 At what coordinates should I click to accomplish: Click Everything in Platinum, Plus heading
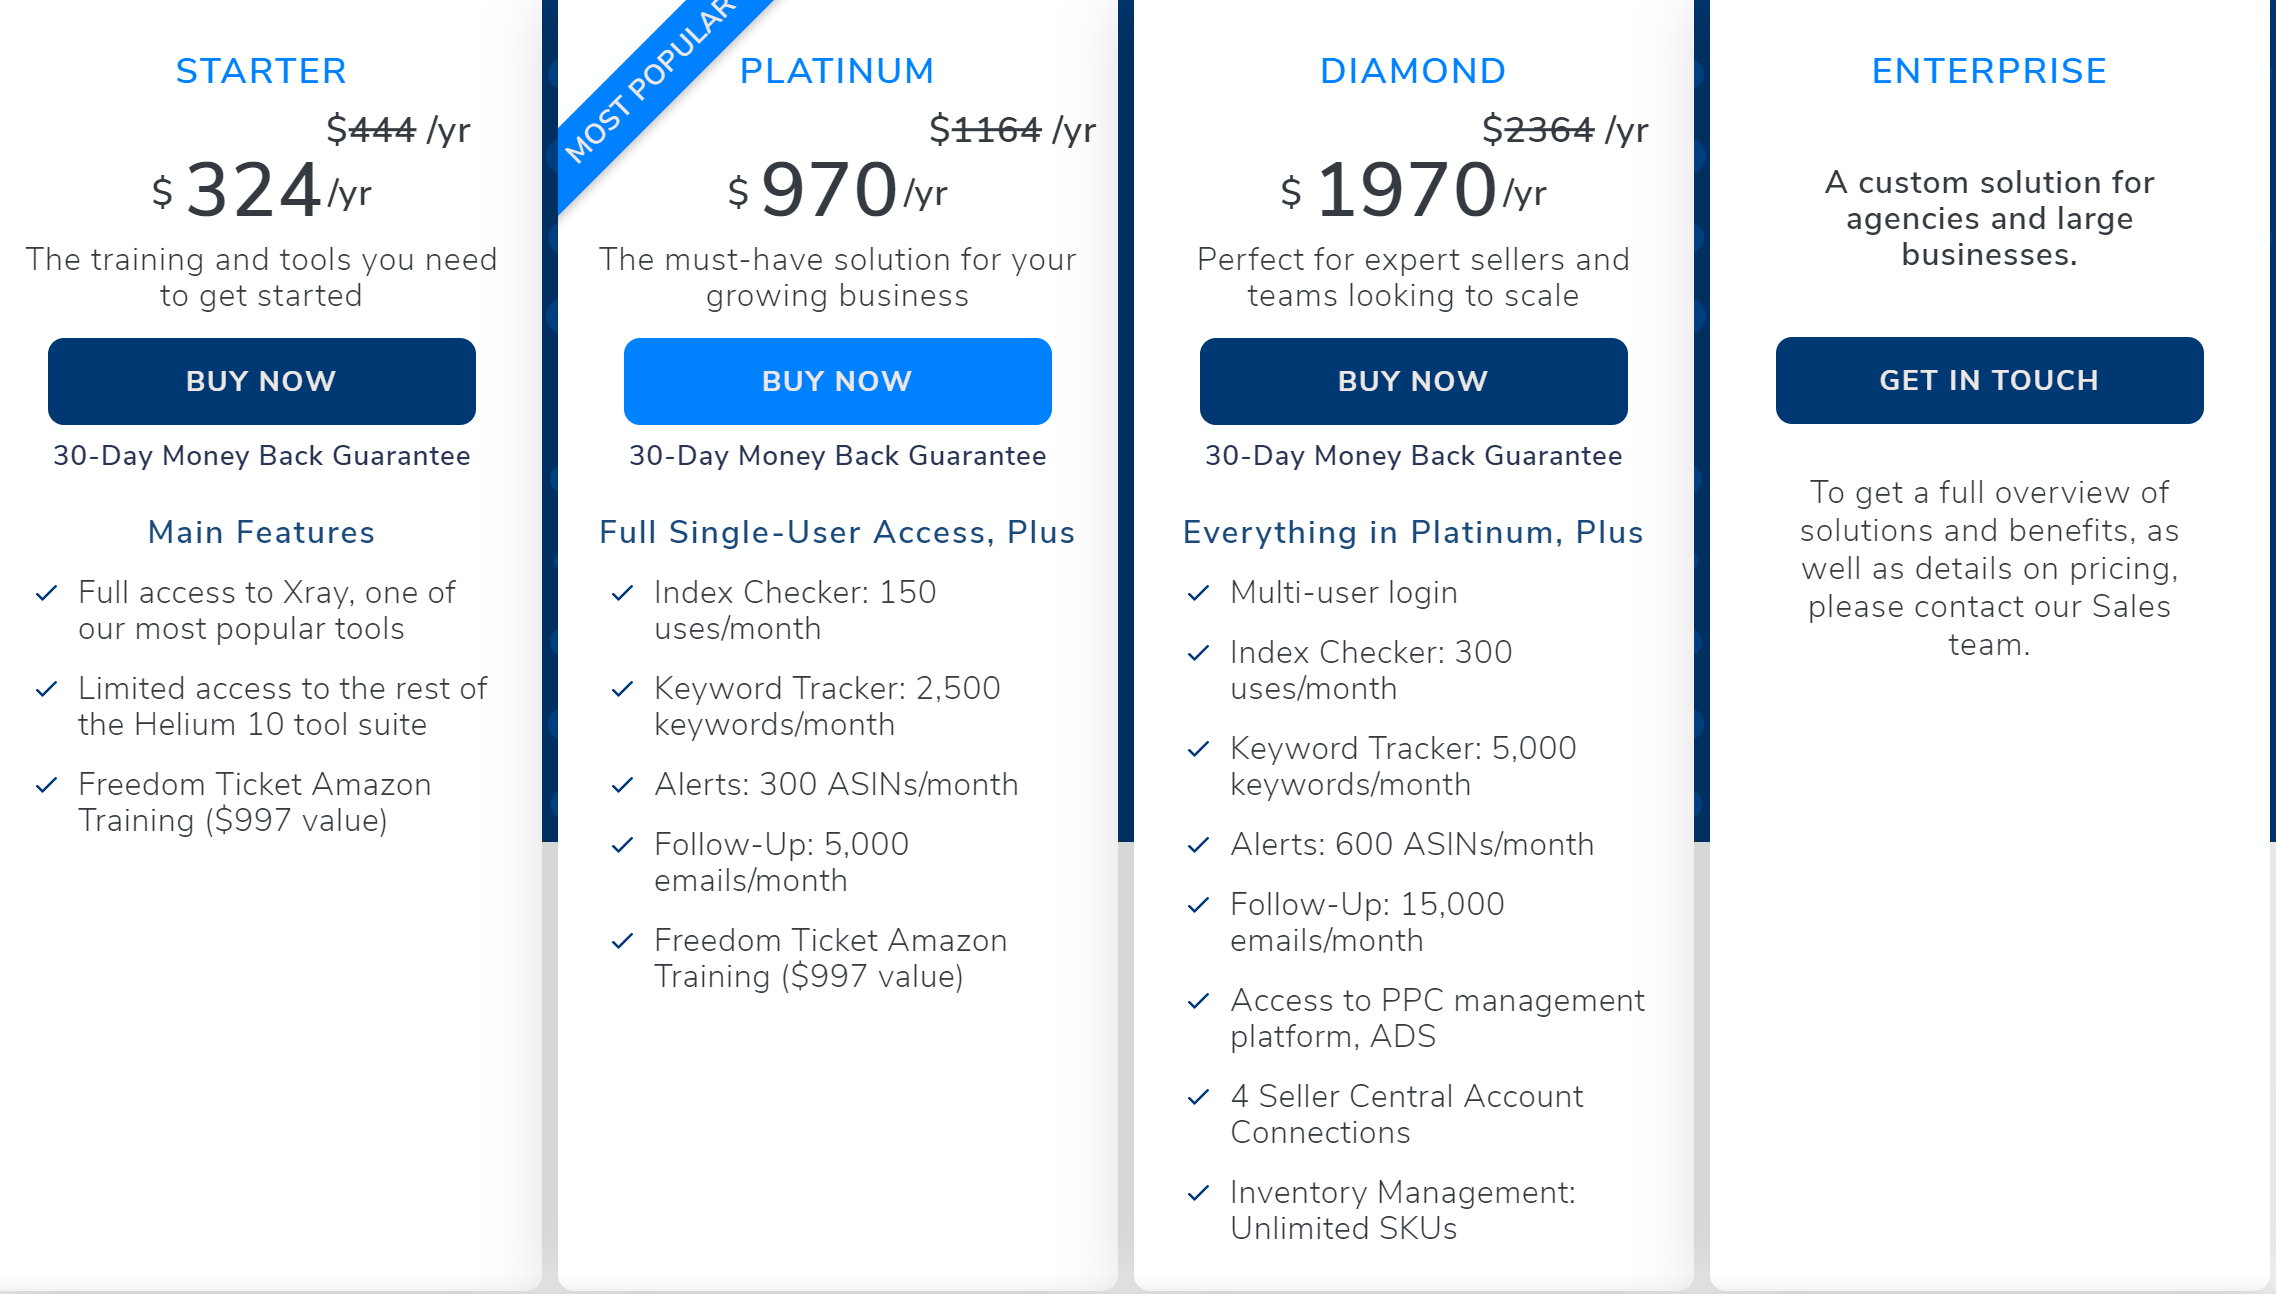(x=1414, y=532)
